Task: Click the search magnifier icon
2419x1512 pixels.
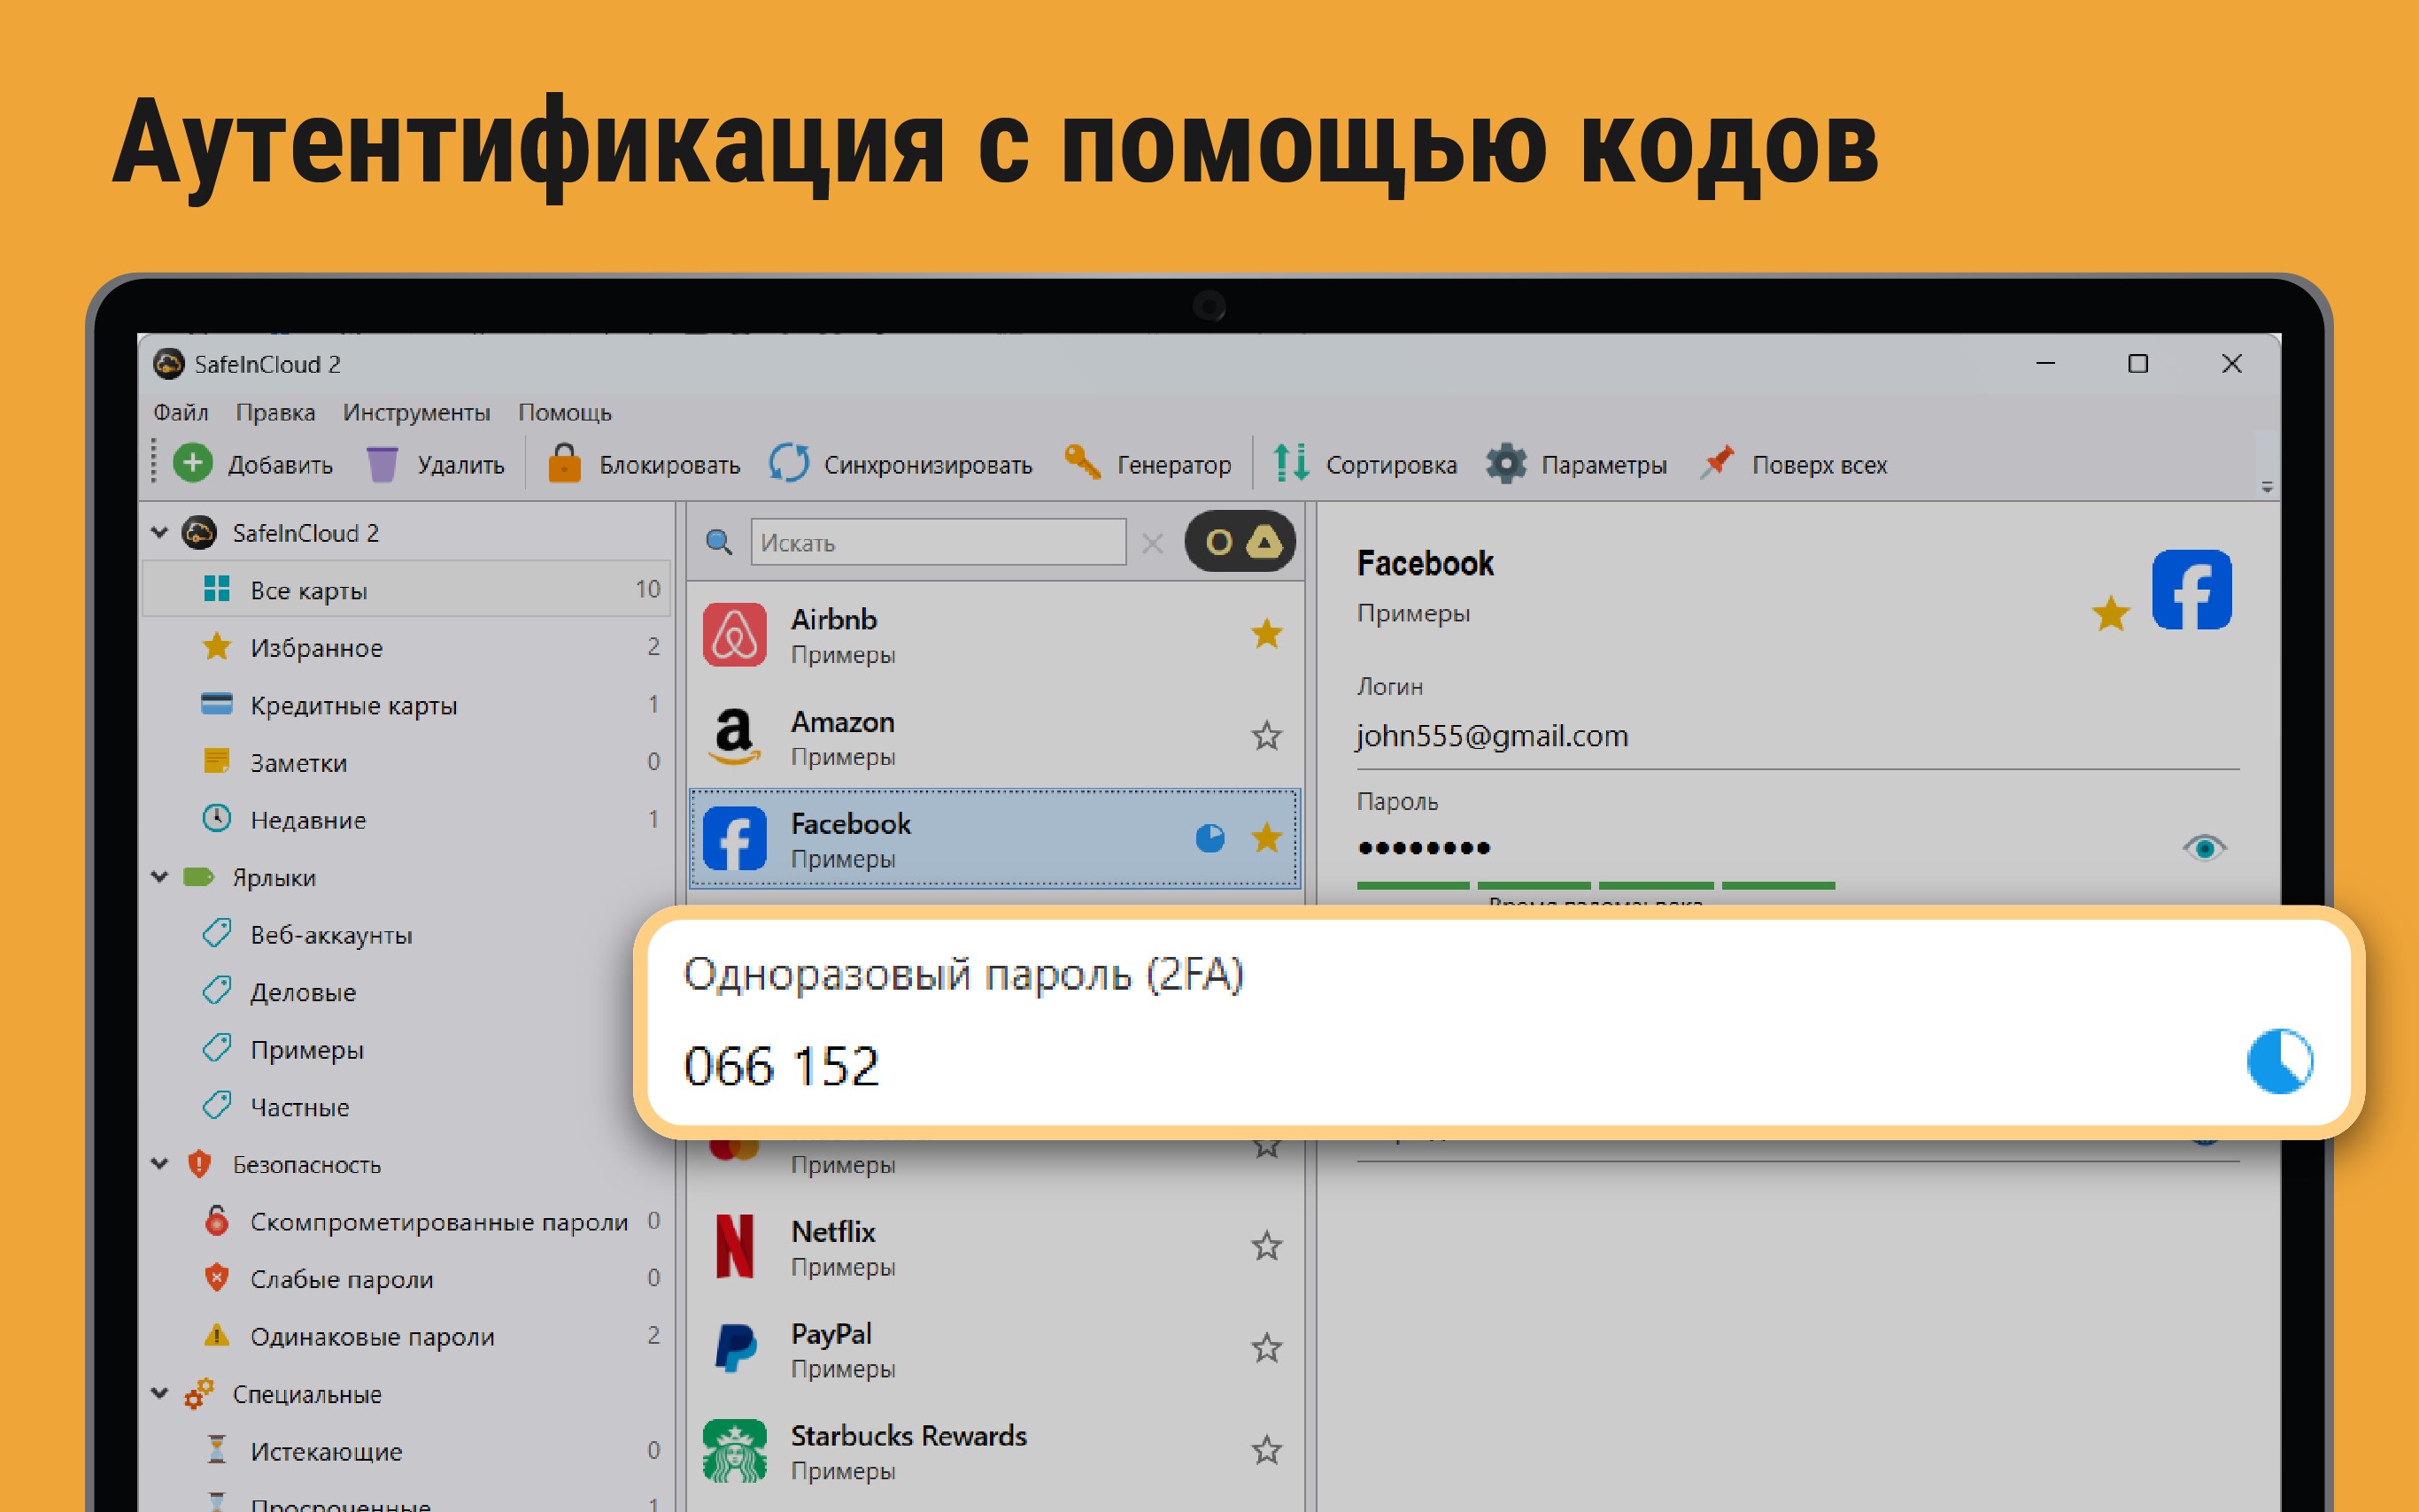Action: tap(718, 542)
